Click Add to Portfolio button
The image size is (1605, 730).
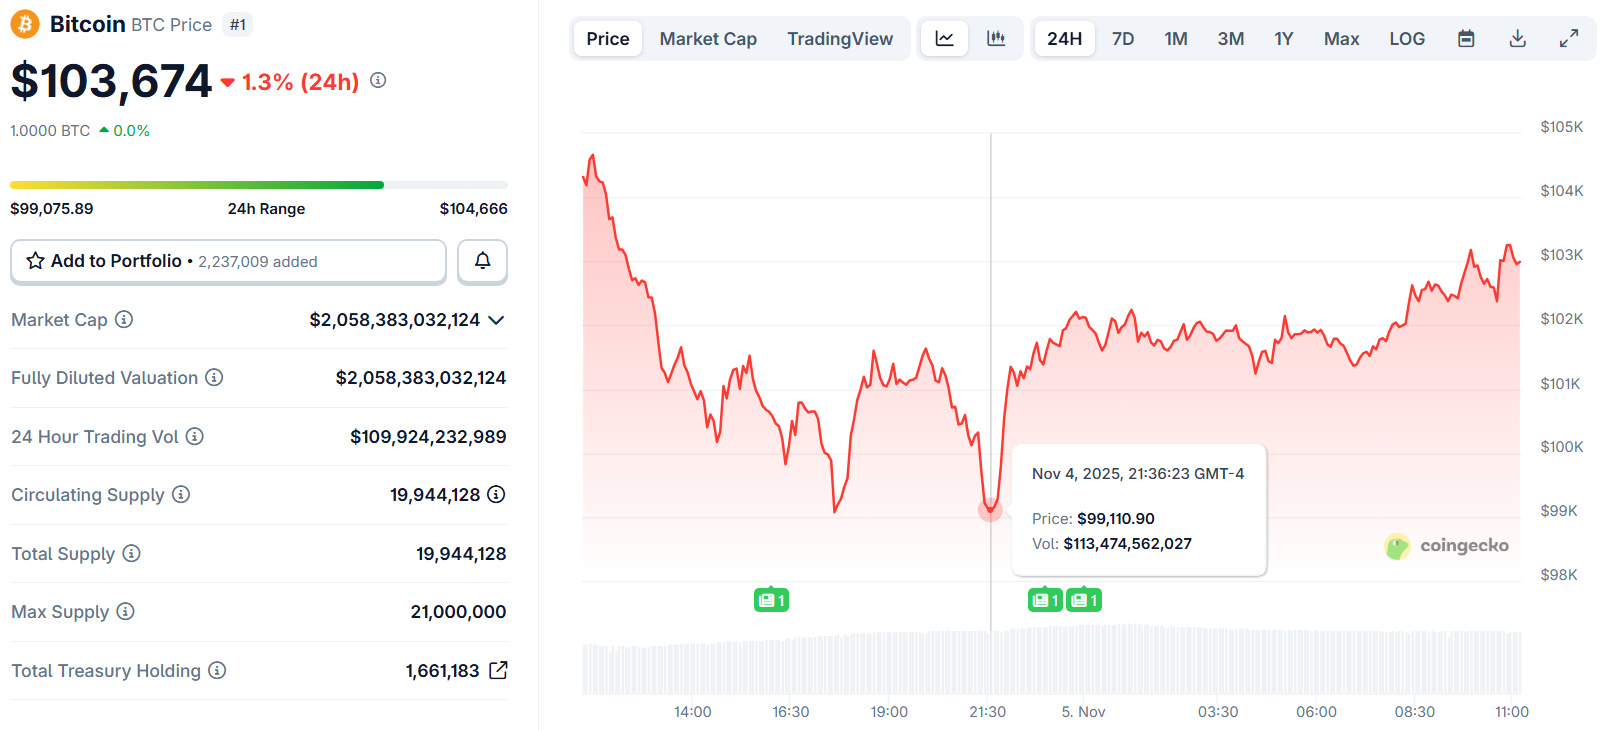228,261
